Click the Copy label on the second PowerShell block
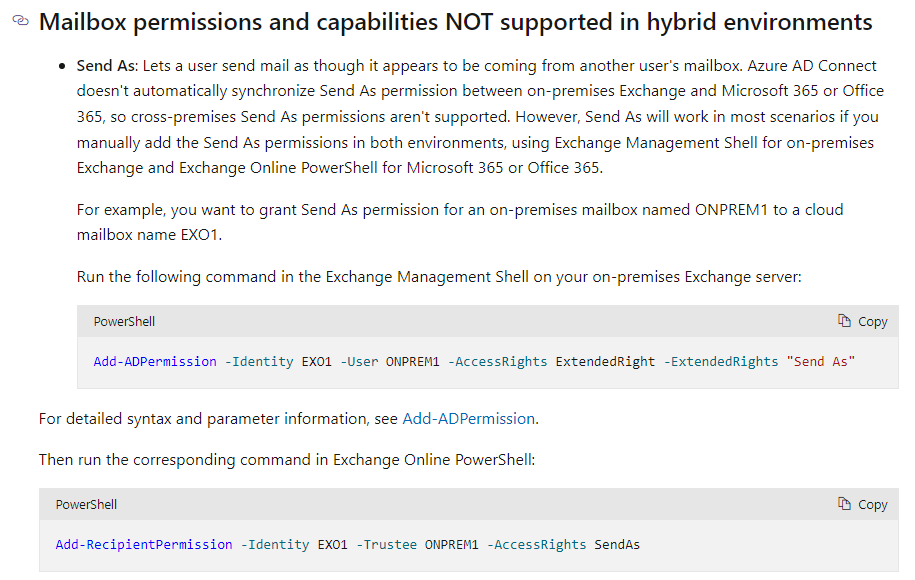 pos(872,505)
